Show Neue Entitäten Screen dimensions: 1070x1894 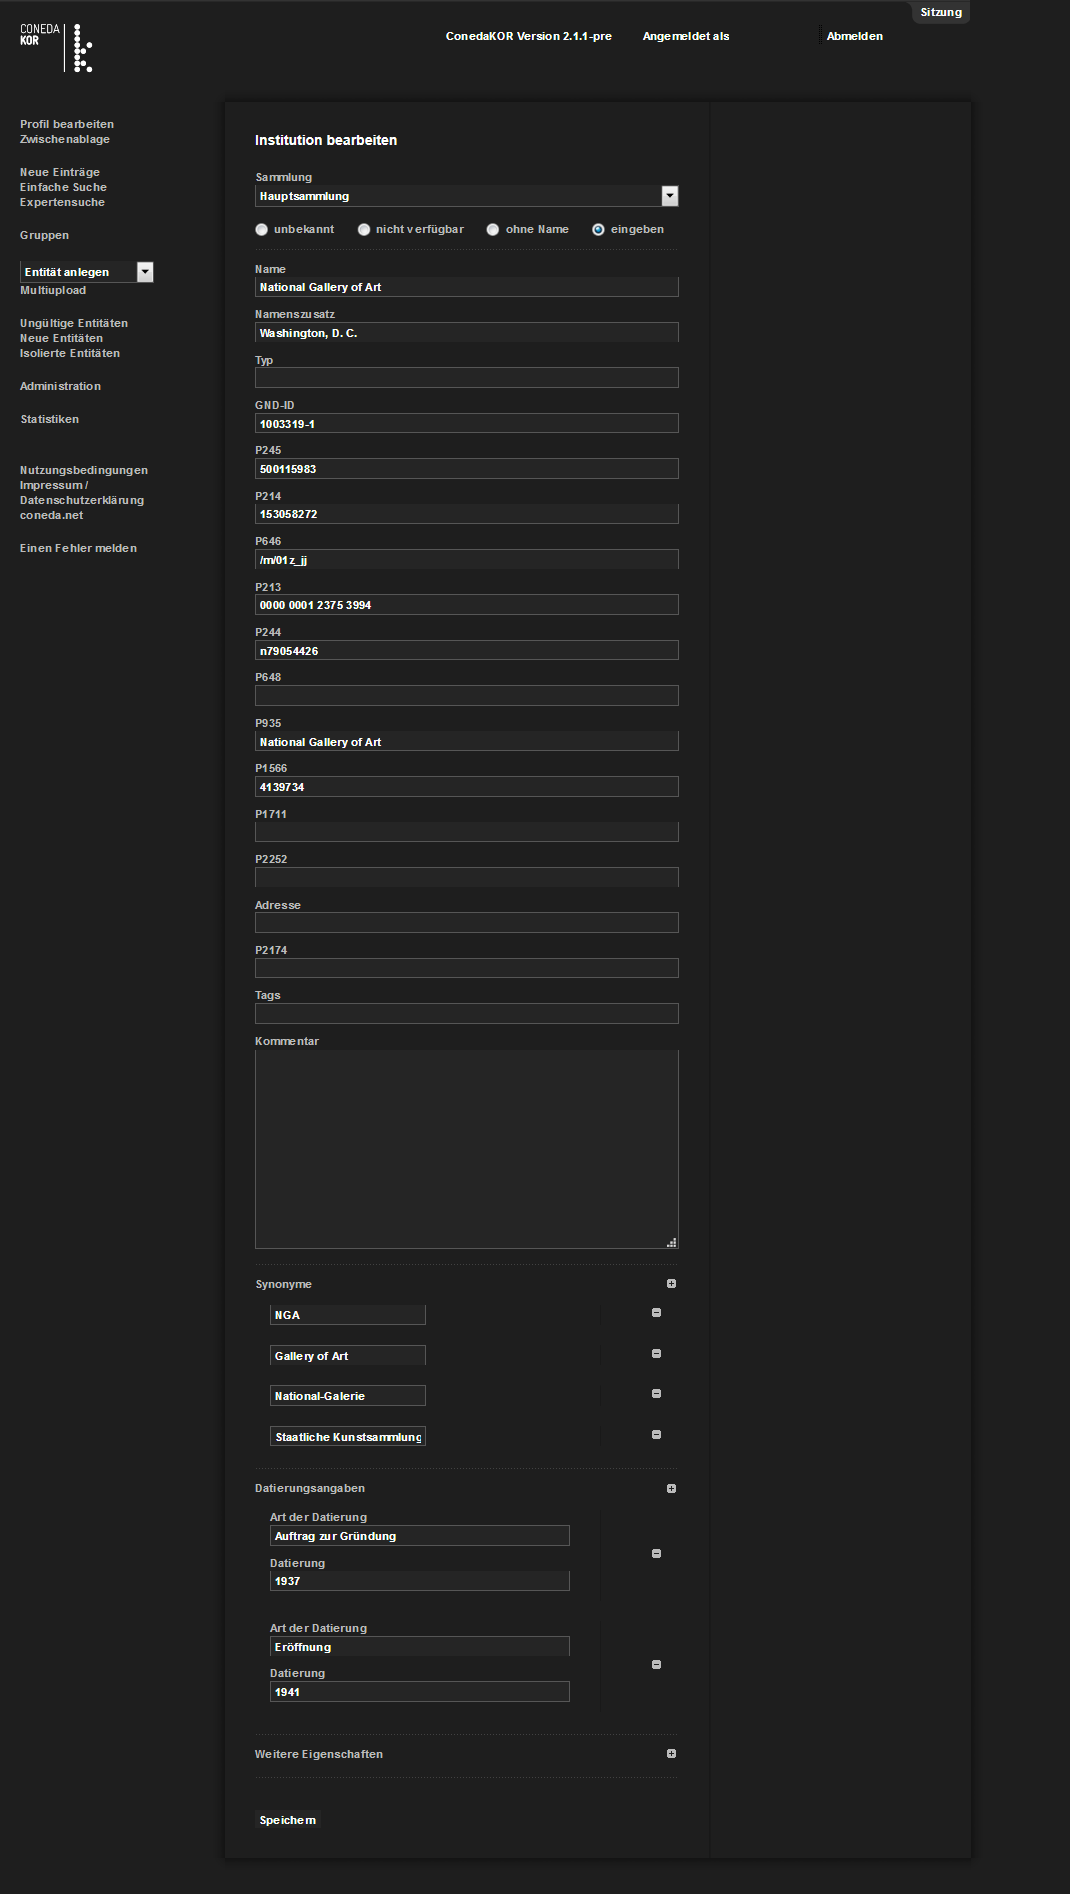(x=61, y=339)
